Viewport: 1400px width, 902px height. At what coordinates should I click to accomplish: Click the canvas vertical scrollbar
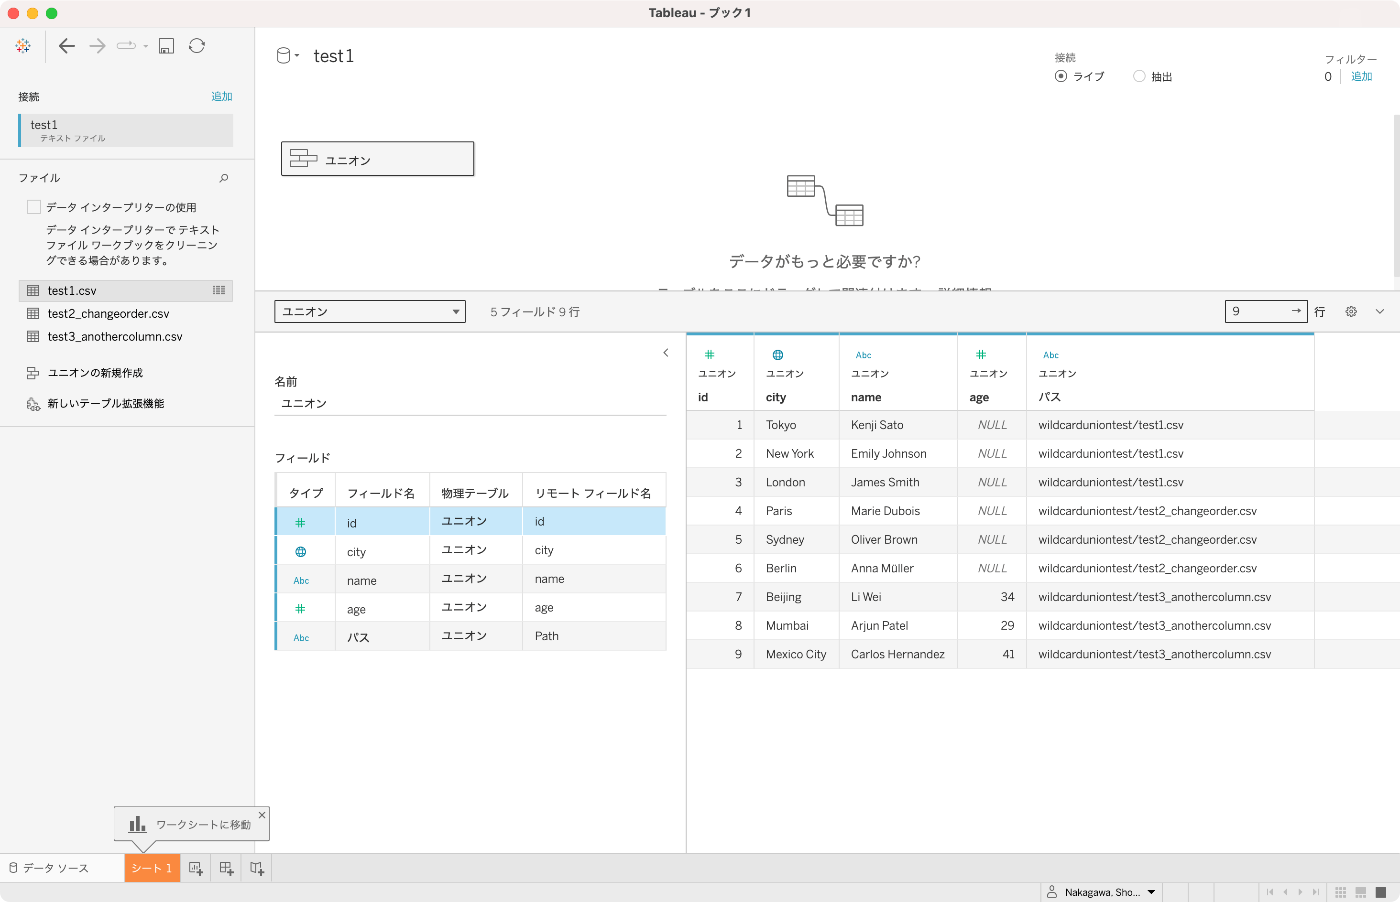(1396, 195)
